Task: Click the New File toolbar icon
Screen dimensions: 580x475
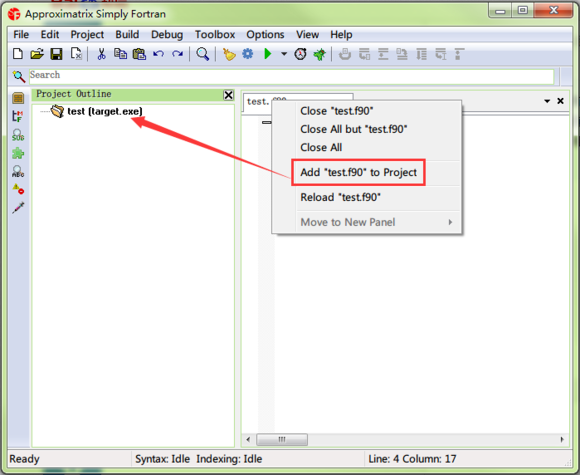Action: [18, 54]
